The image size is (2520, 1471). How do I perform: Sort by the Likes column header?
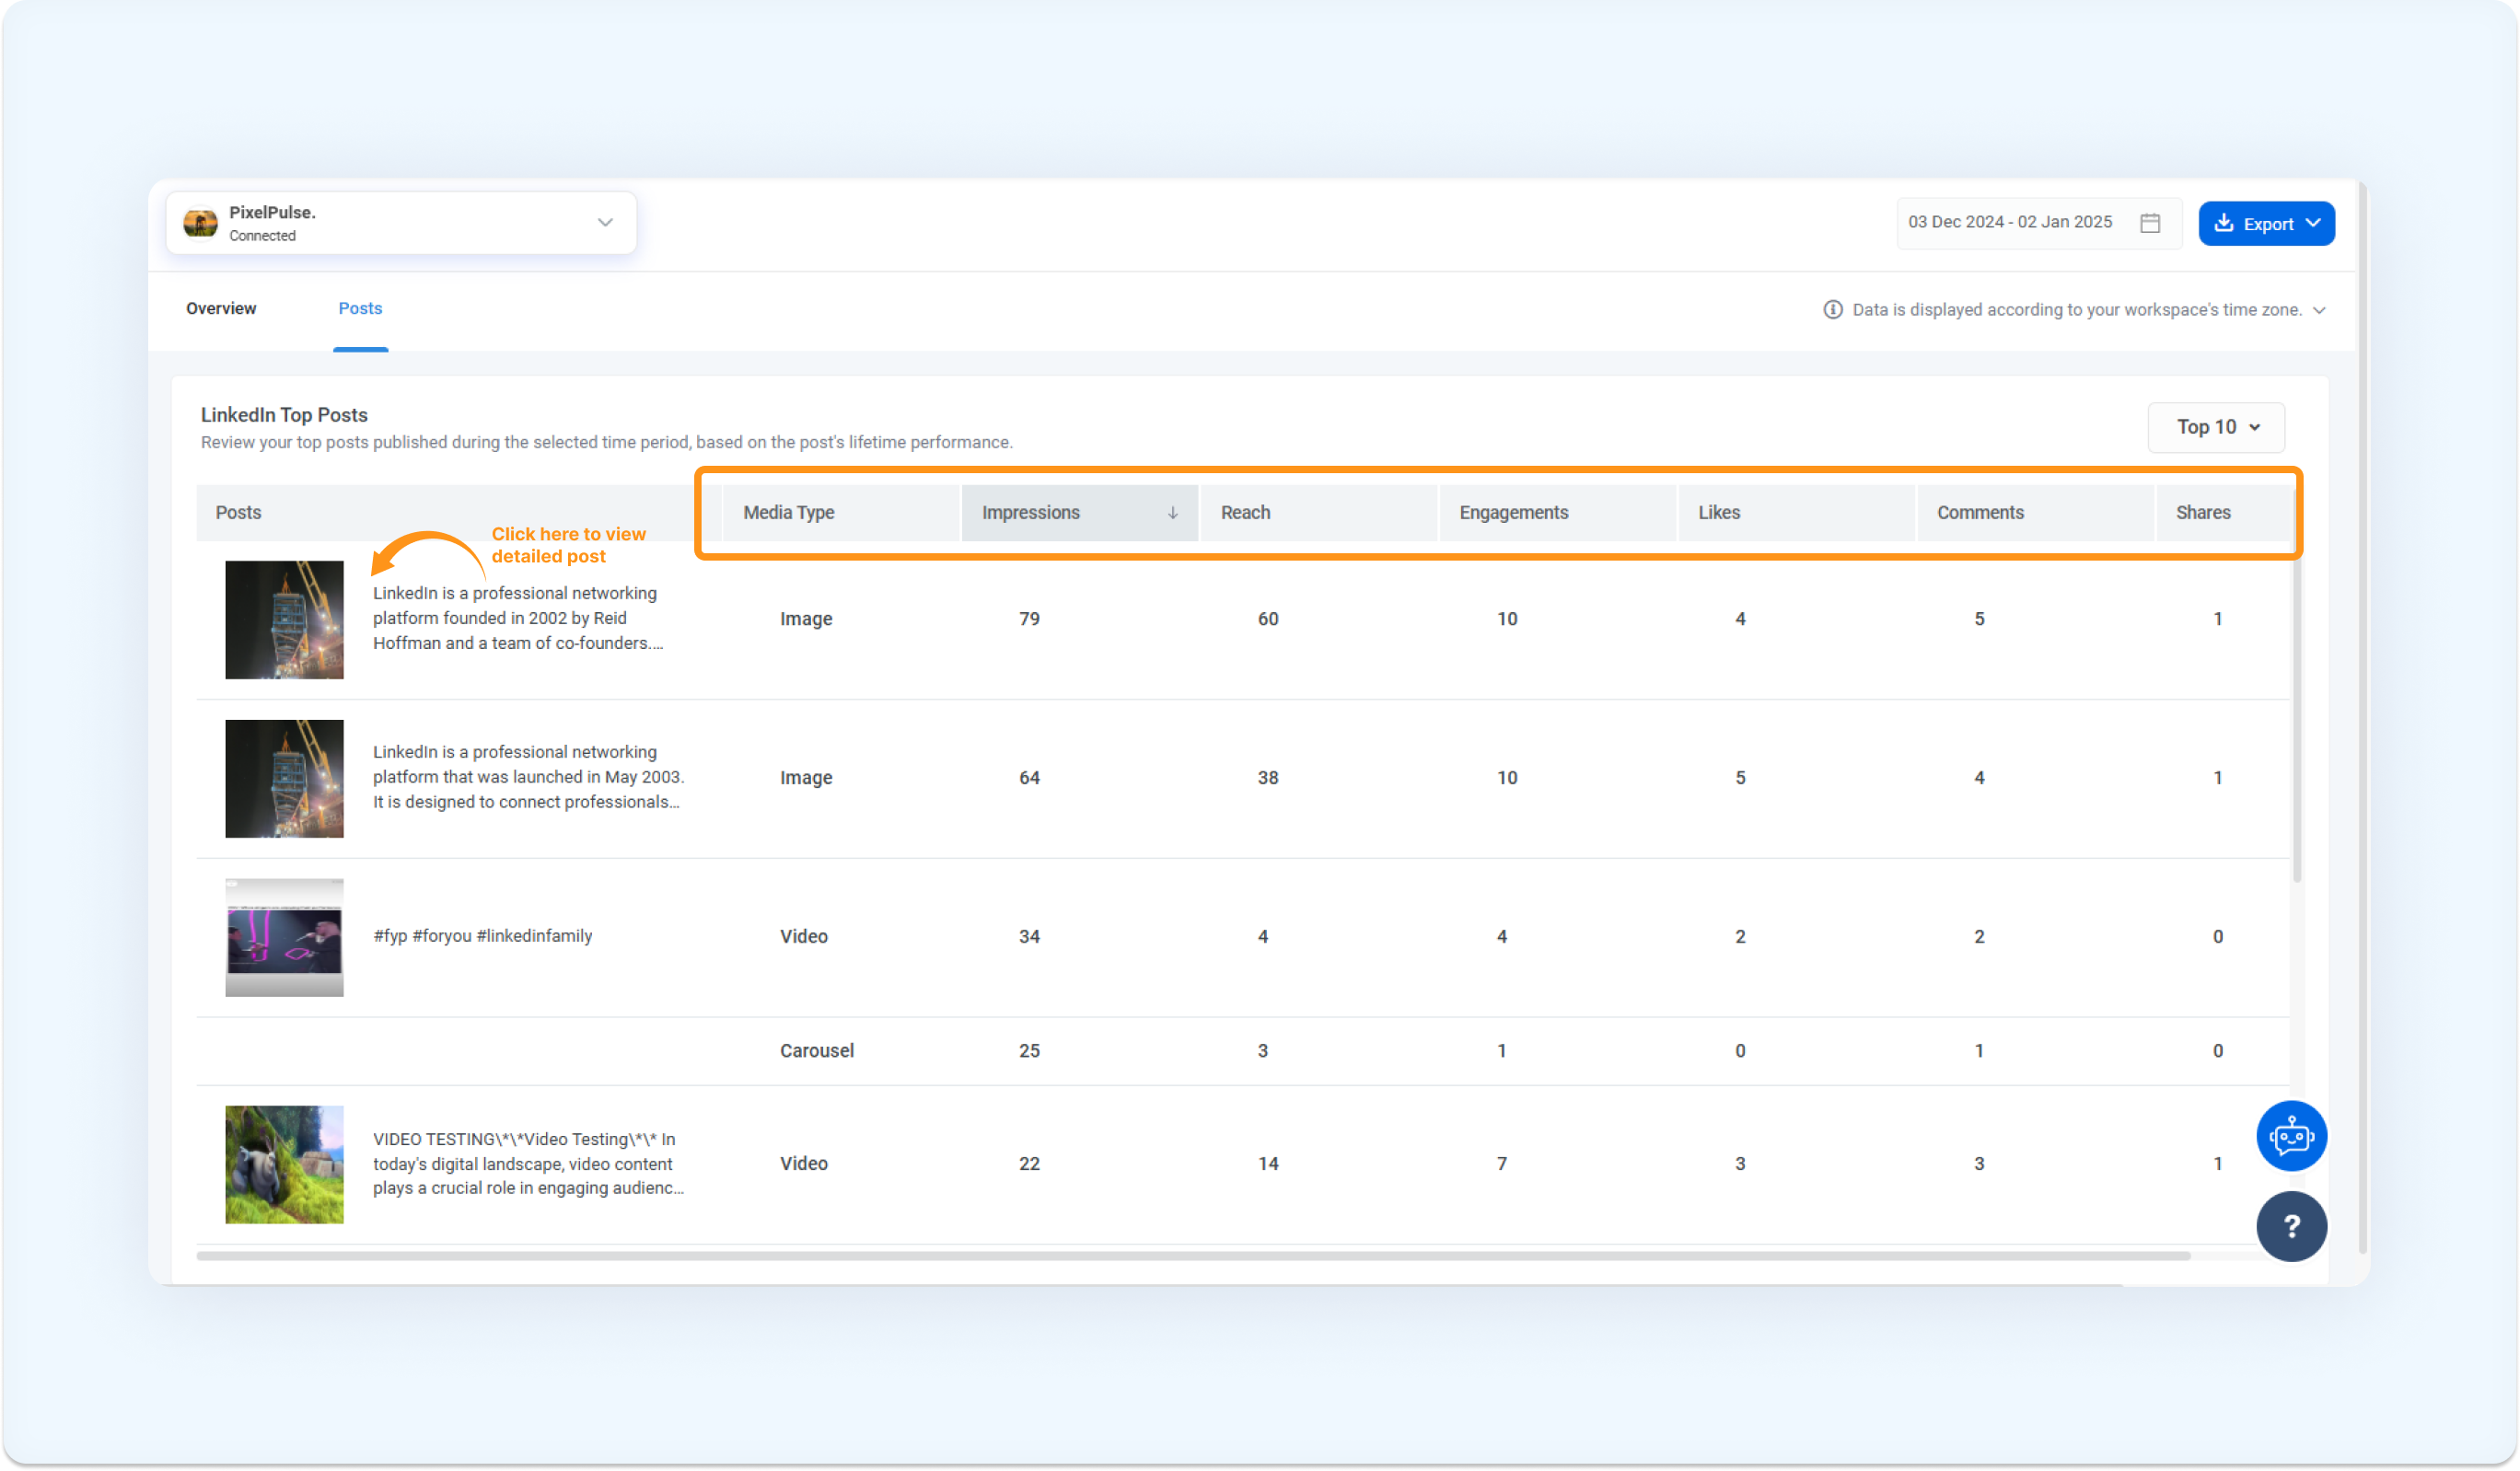[x=1796, y=513]
